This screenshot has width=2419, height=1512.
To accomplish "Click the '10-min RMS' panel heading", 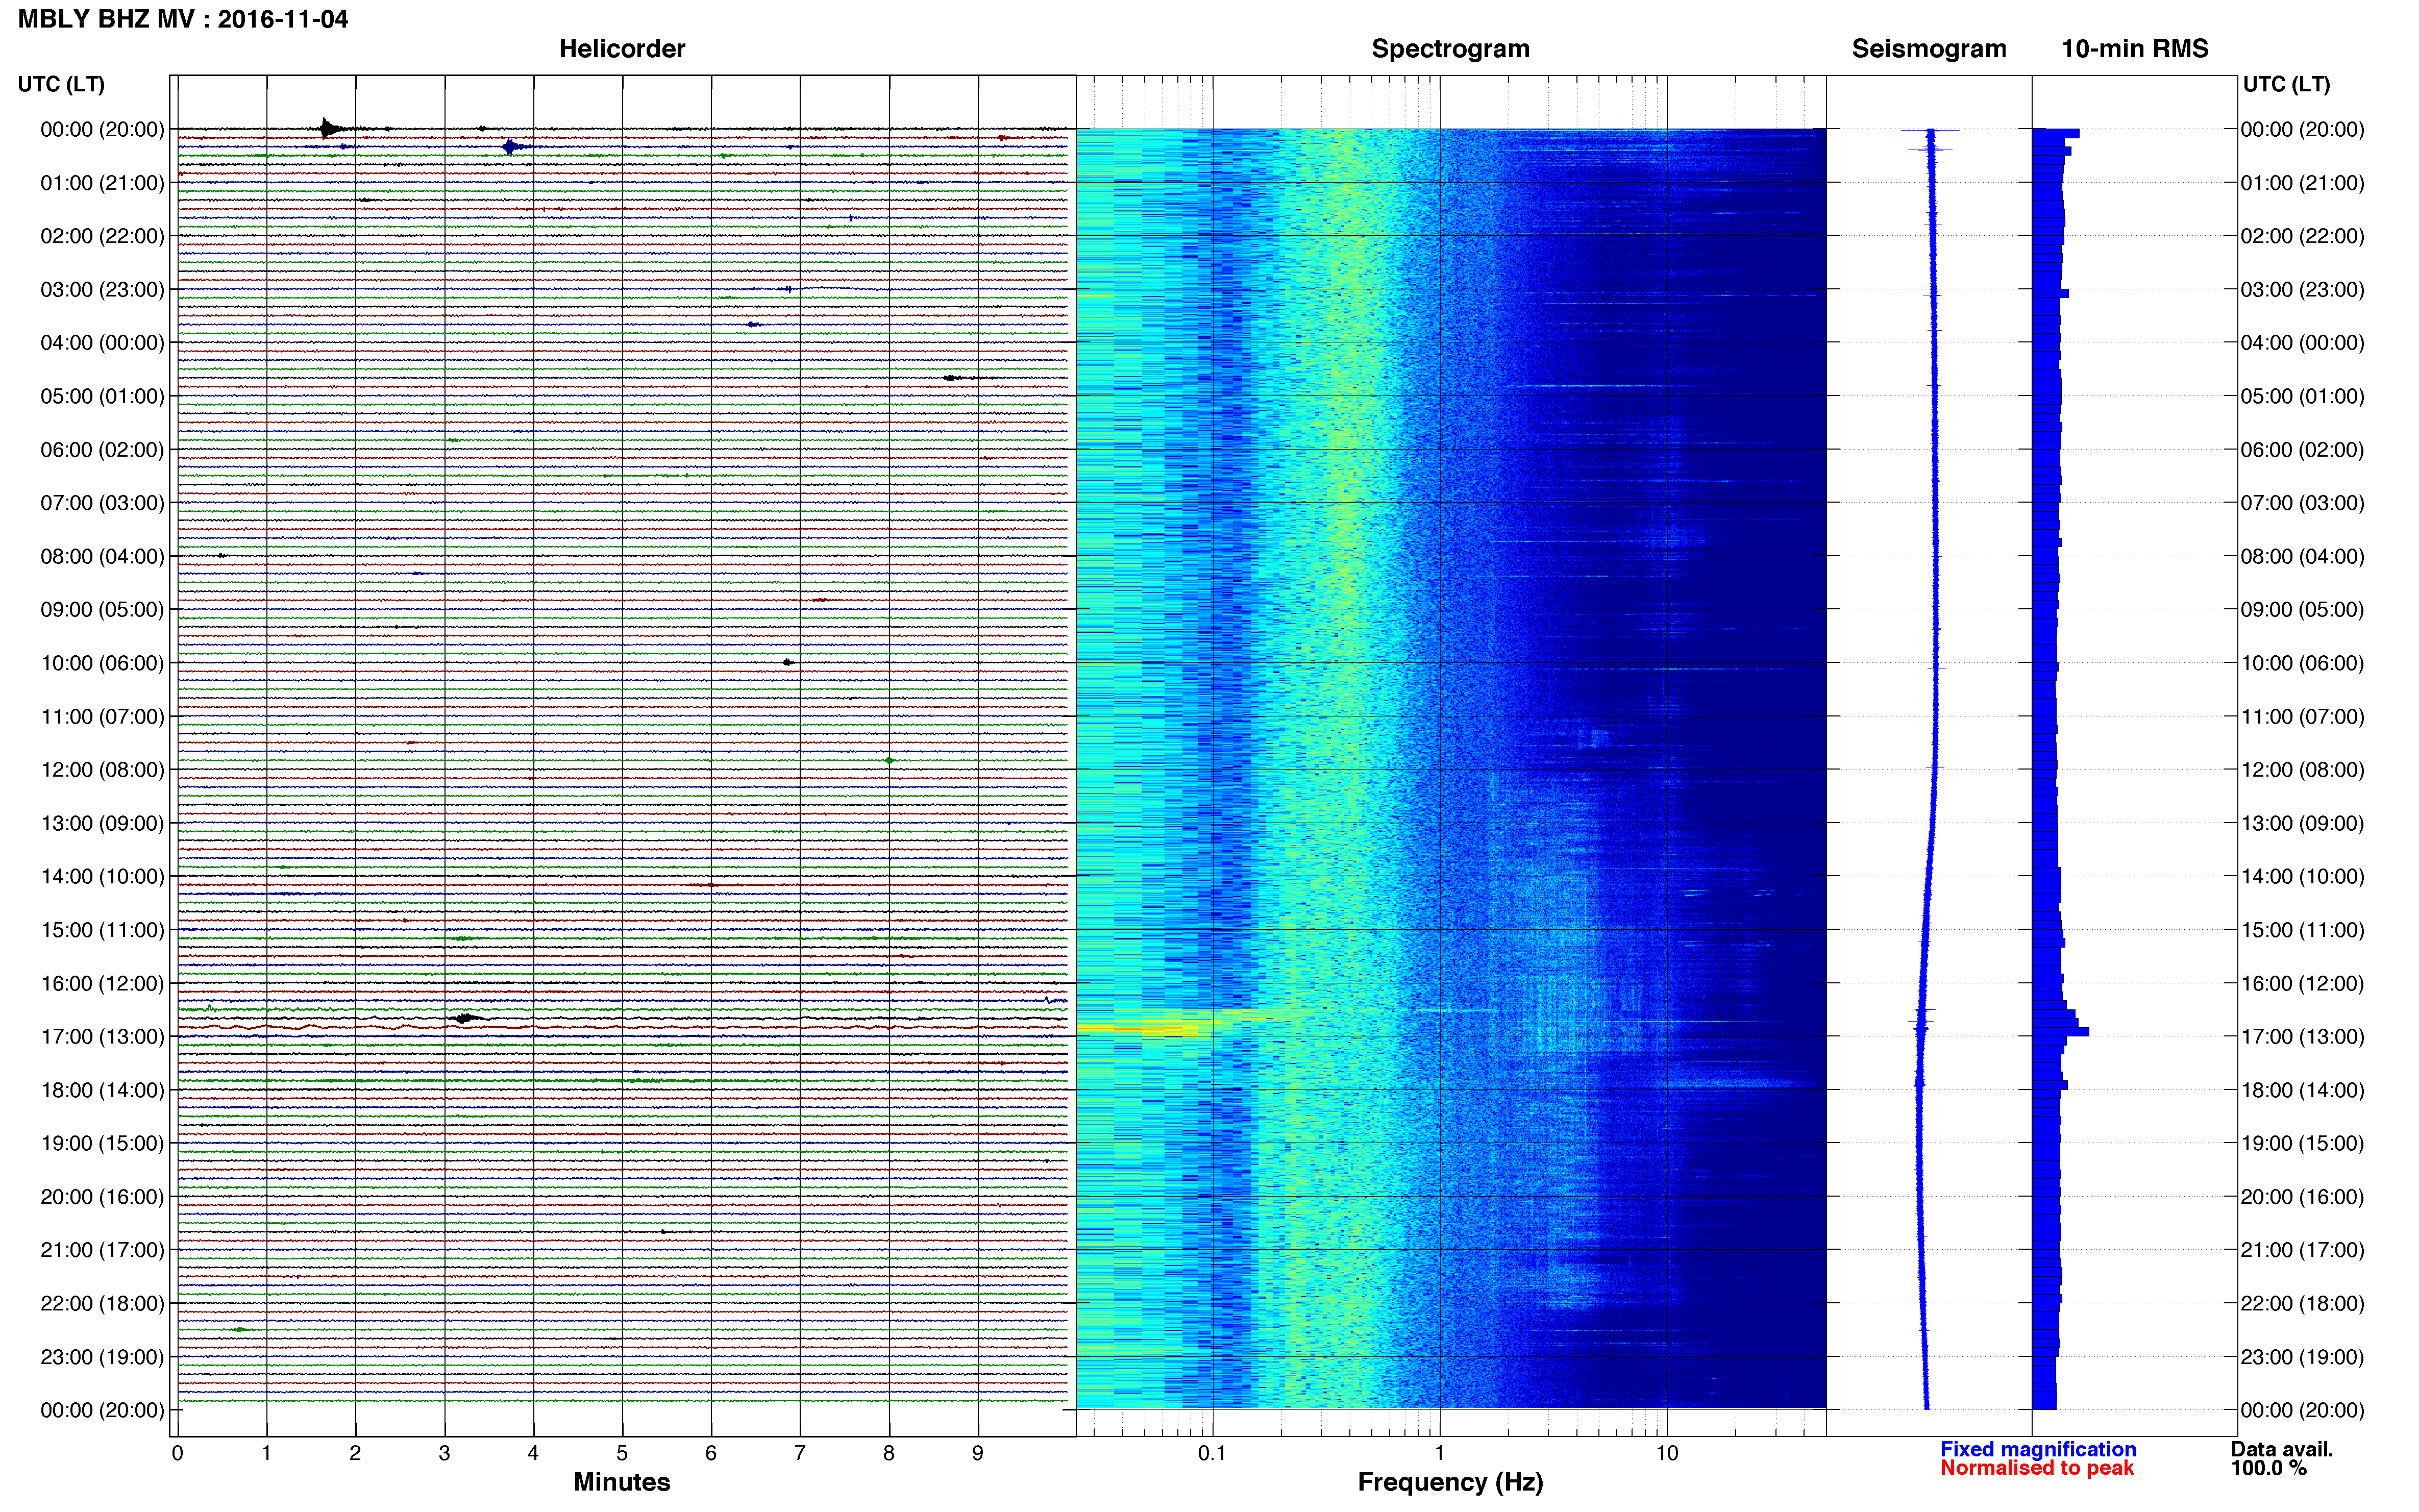I will coord(2135,49).
